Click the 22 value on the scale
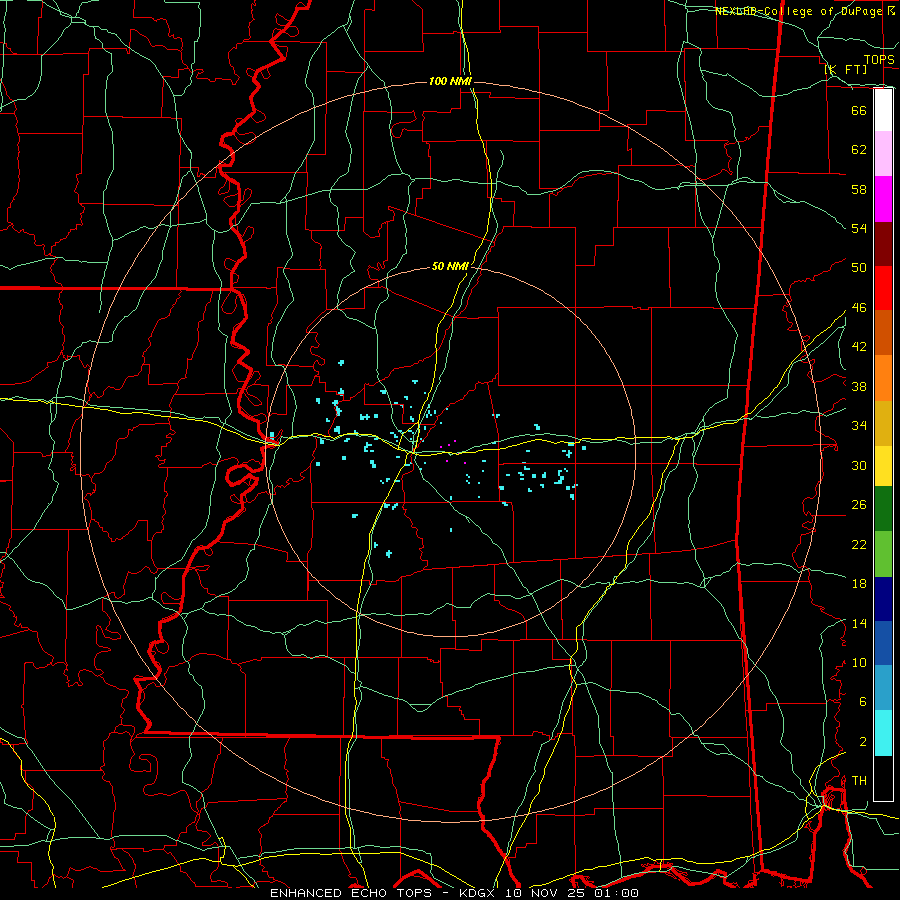Screen dimensions: 900x900 pyautogui.click(x=859, y=544)
